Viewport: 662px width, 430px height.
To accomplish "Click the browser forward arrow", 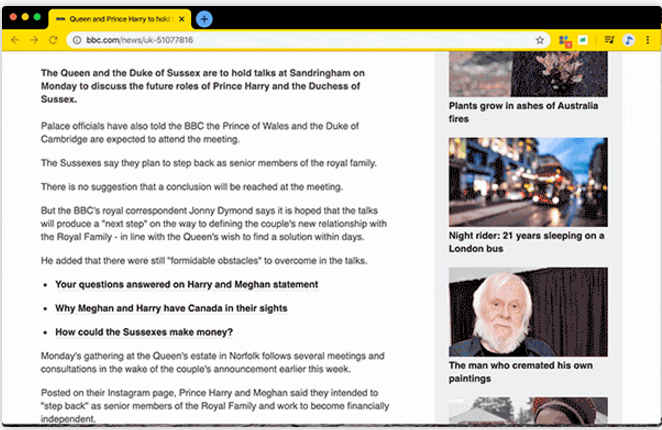I will pos(34,40).
